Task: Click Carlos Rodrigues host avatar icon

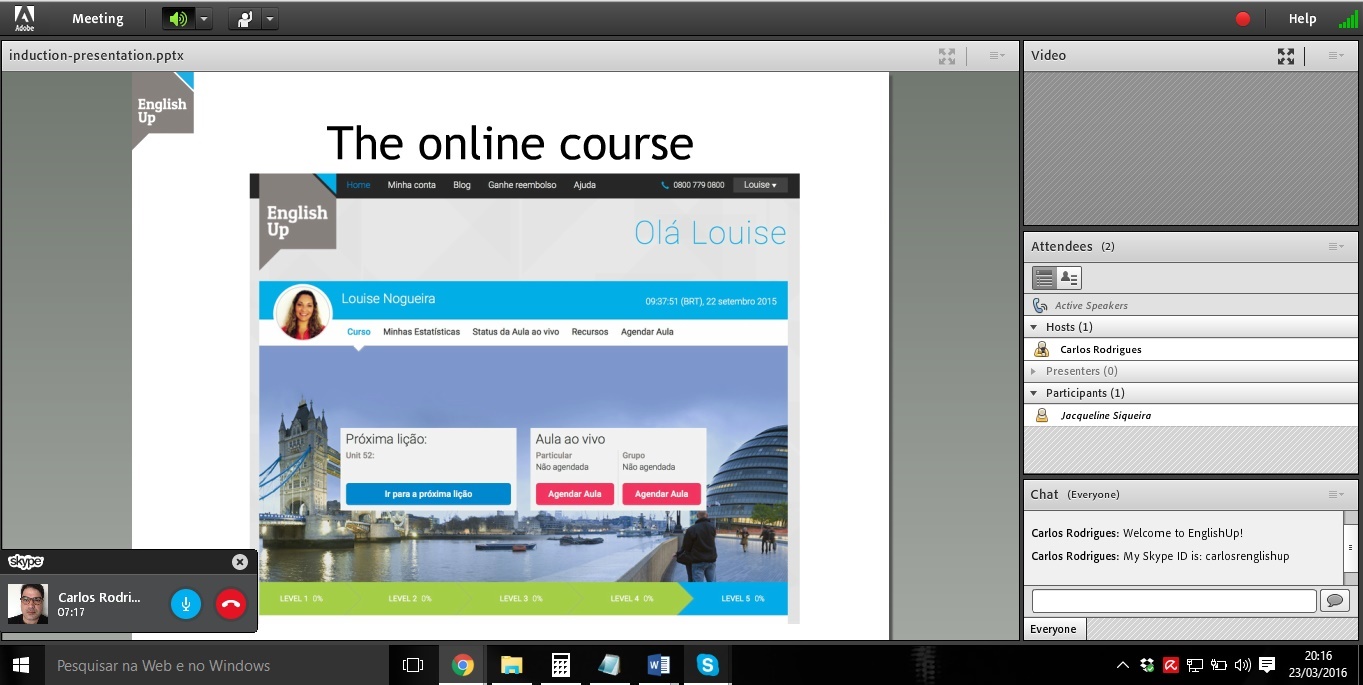Action: point(1041,349)
